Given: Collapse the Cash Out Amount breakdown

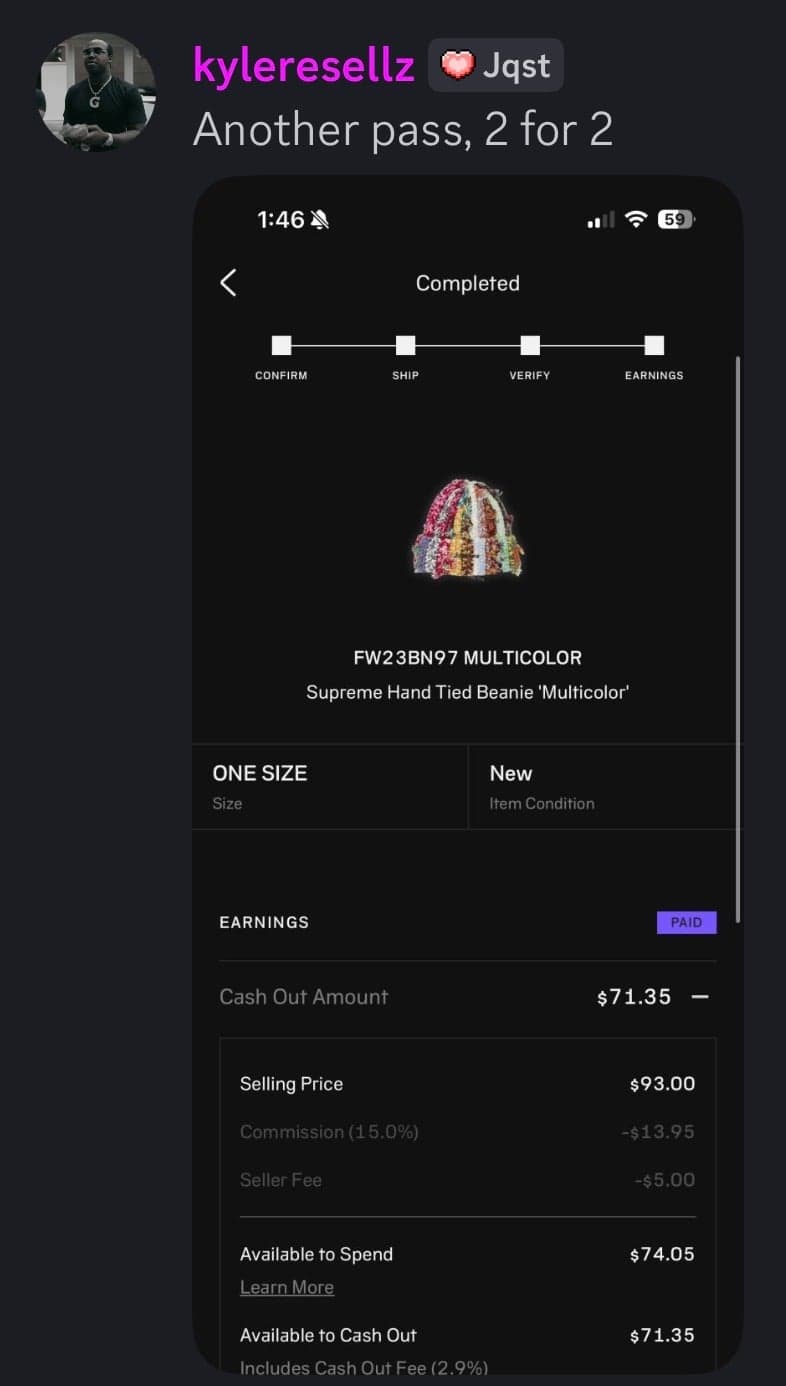Looking at the screenshot, I should click(x=700, y=997).
